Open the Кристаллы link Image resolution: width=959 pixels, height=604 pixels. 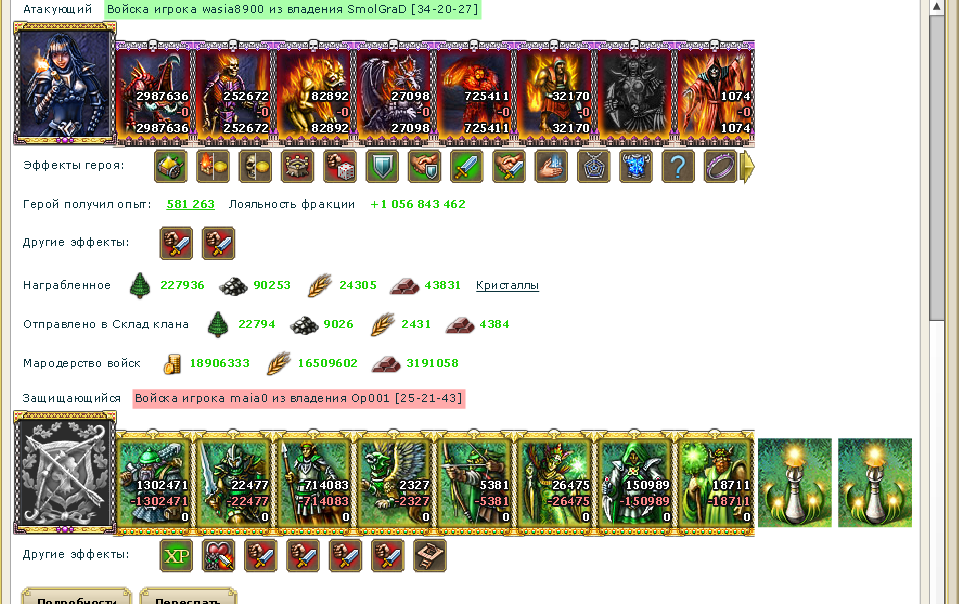[507, 285]
